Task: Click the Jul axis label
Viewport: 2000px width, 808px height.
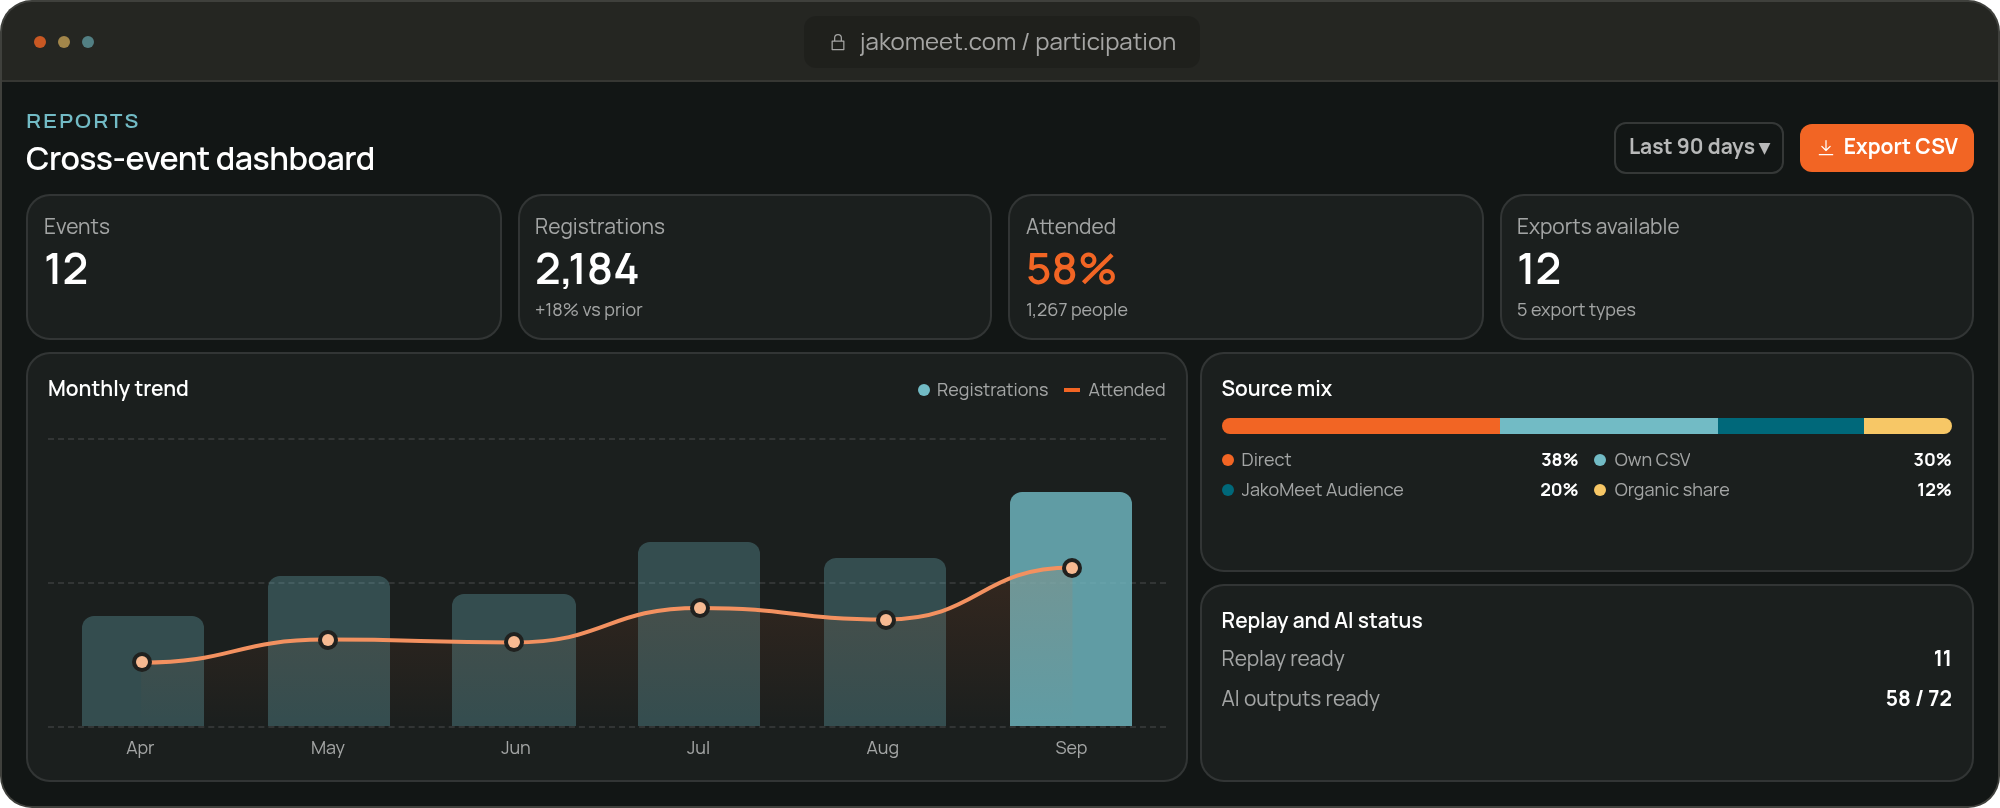Action: [698, 748]
